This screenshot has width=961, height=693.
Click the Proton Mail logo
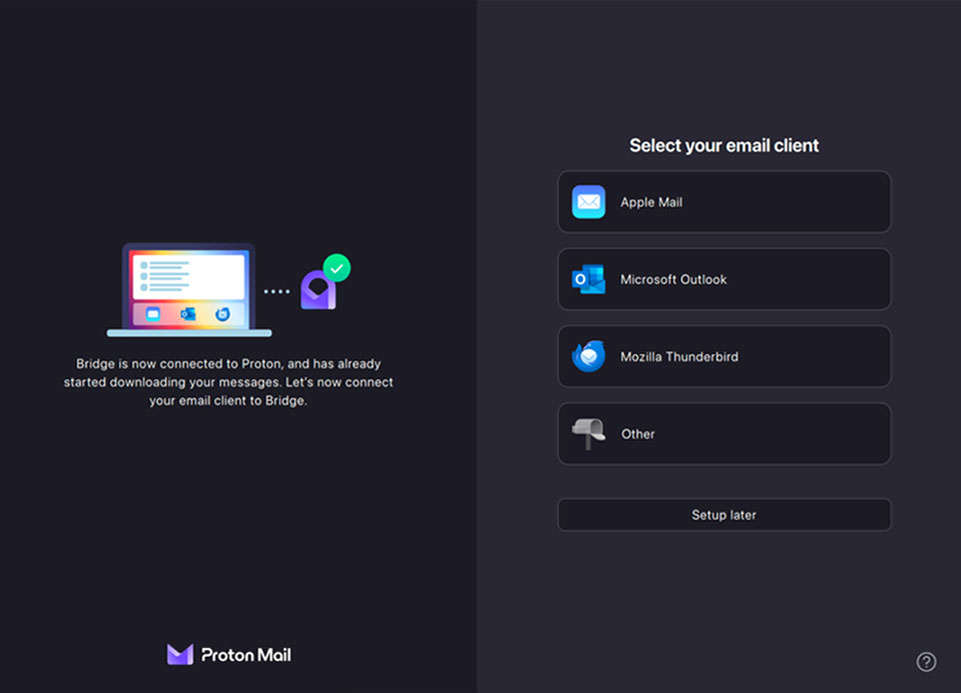coord(229,654)
